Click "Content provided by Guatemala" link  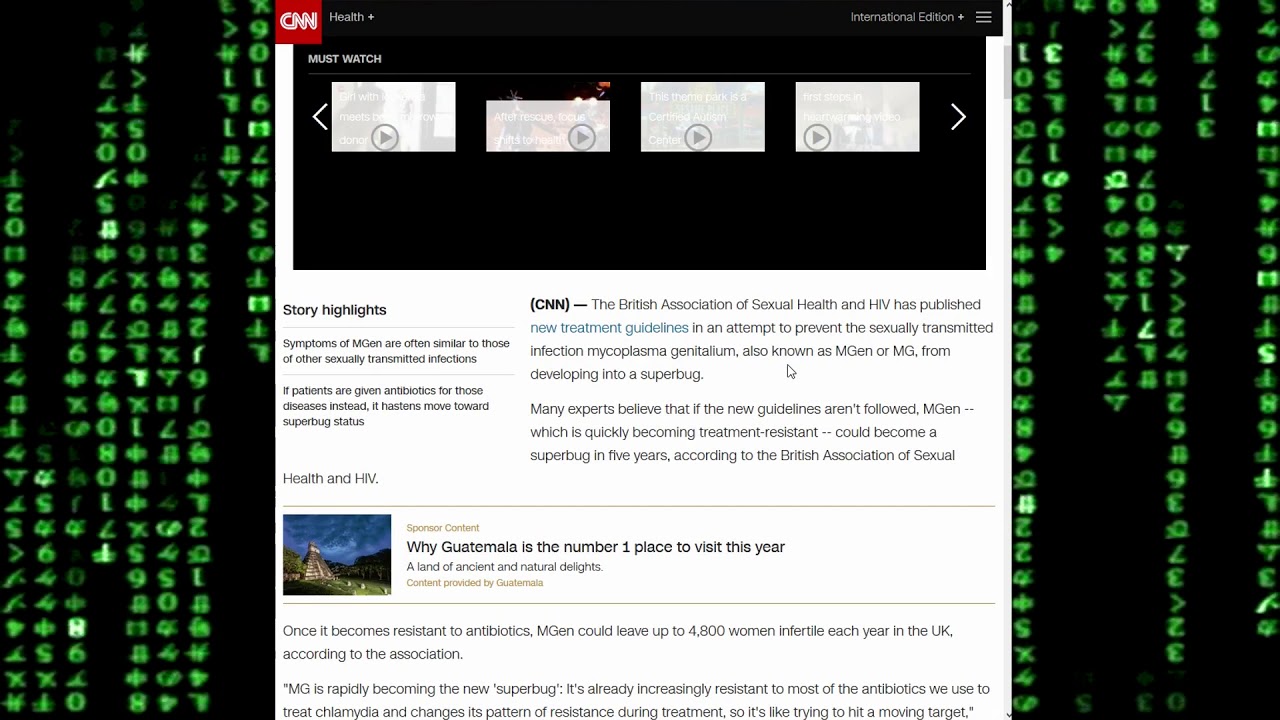pyautogui.click(x=474, y=583)
